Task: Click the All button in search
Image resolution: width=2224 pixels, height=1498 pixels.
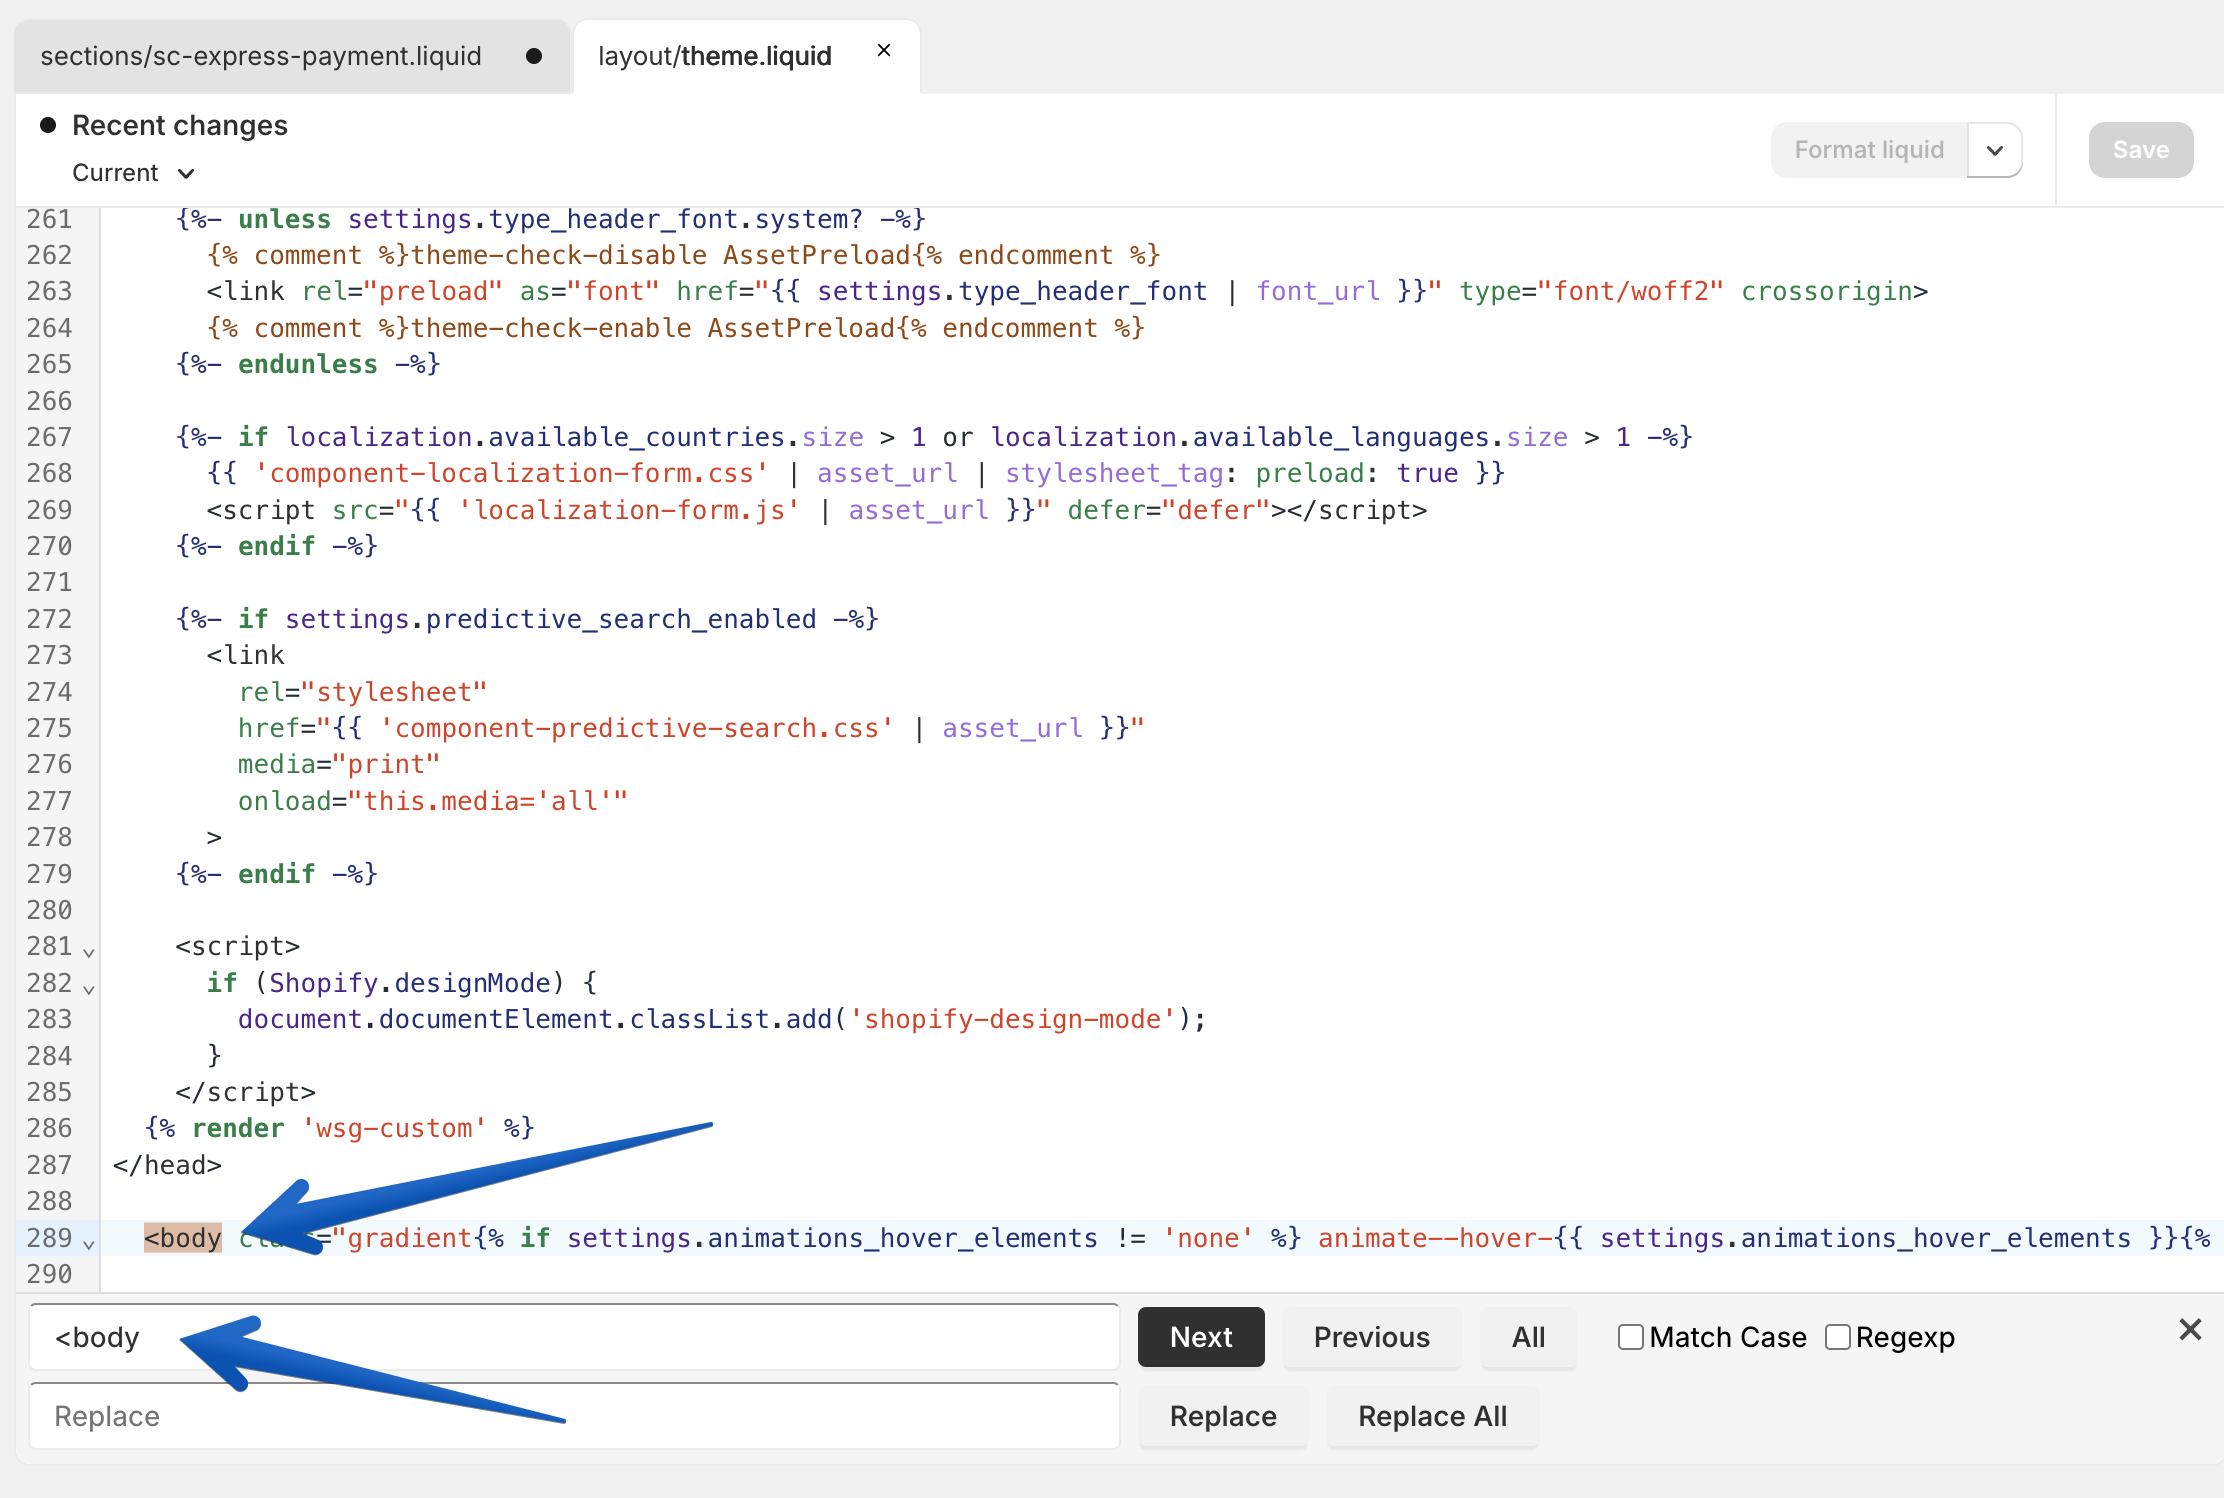Action: tap(1529, 1337)
